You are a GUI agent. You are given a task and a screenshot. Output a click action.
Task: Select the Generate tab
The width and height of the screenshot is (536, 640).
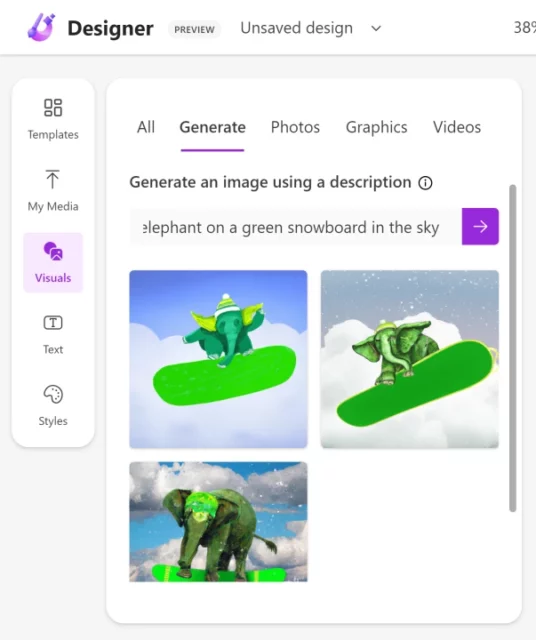[x=213, y=127]
